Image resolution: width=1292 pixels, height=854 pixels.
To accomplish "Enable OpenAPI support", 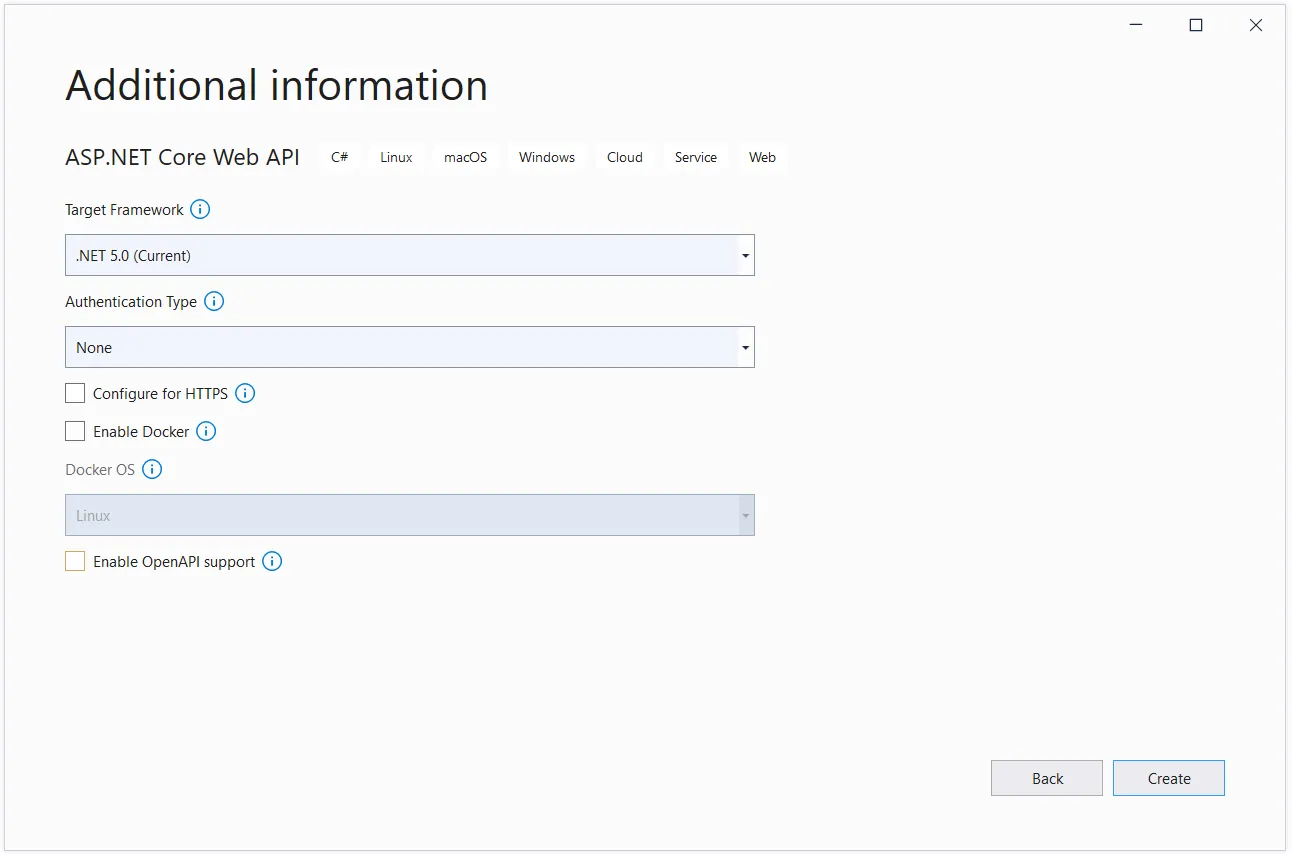I will click(74, 560).
